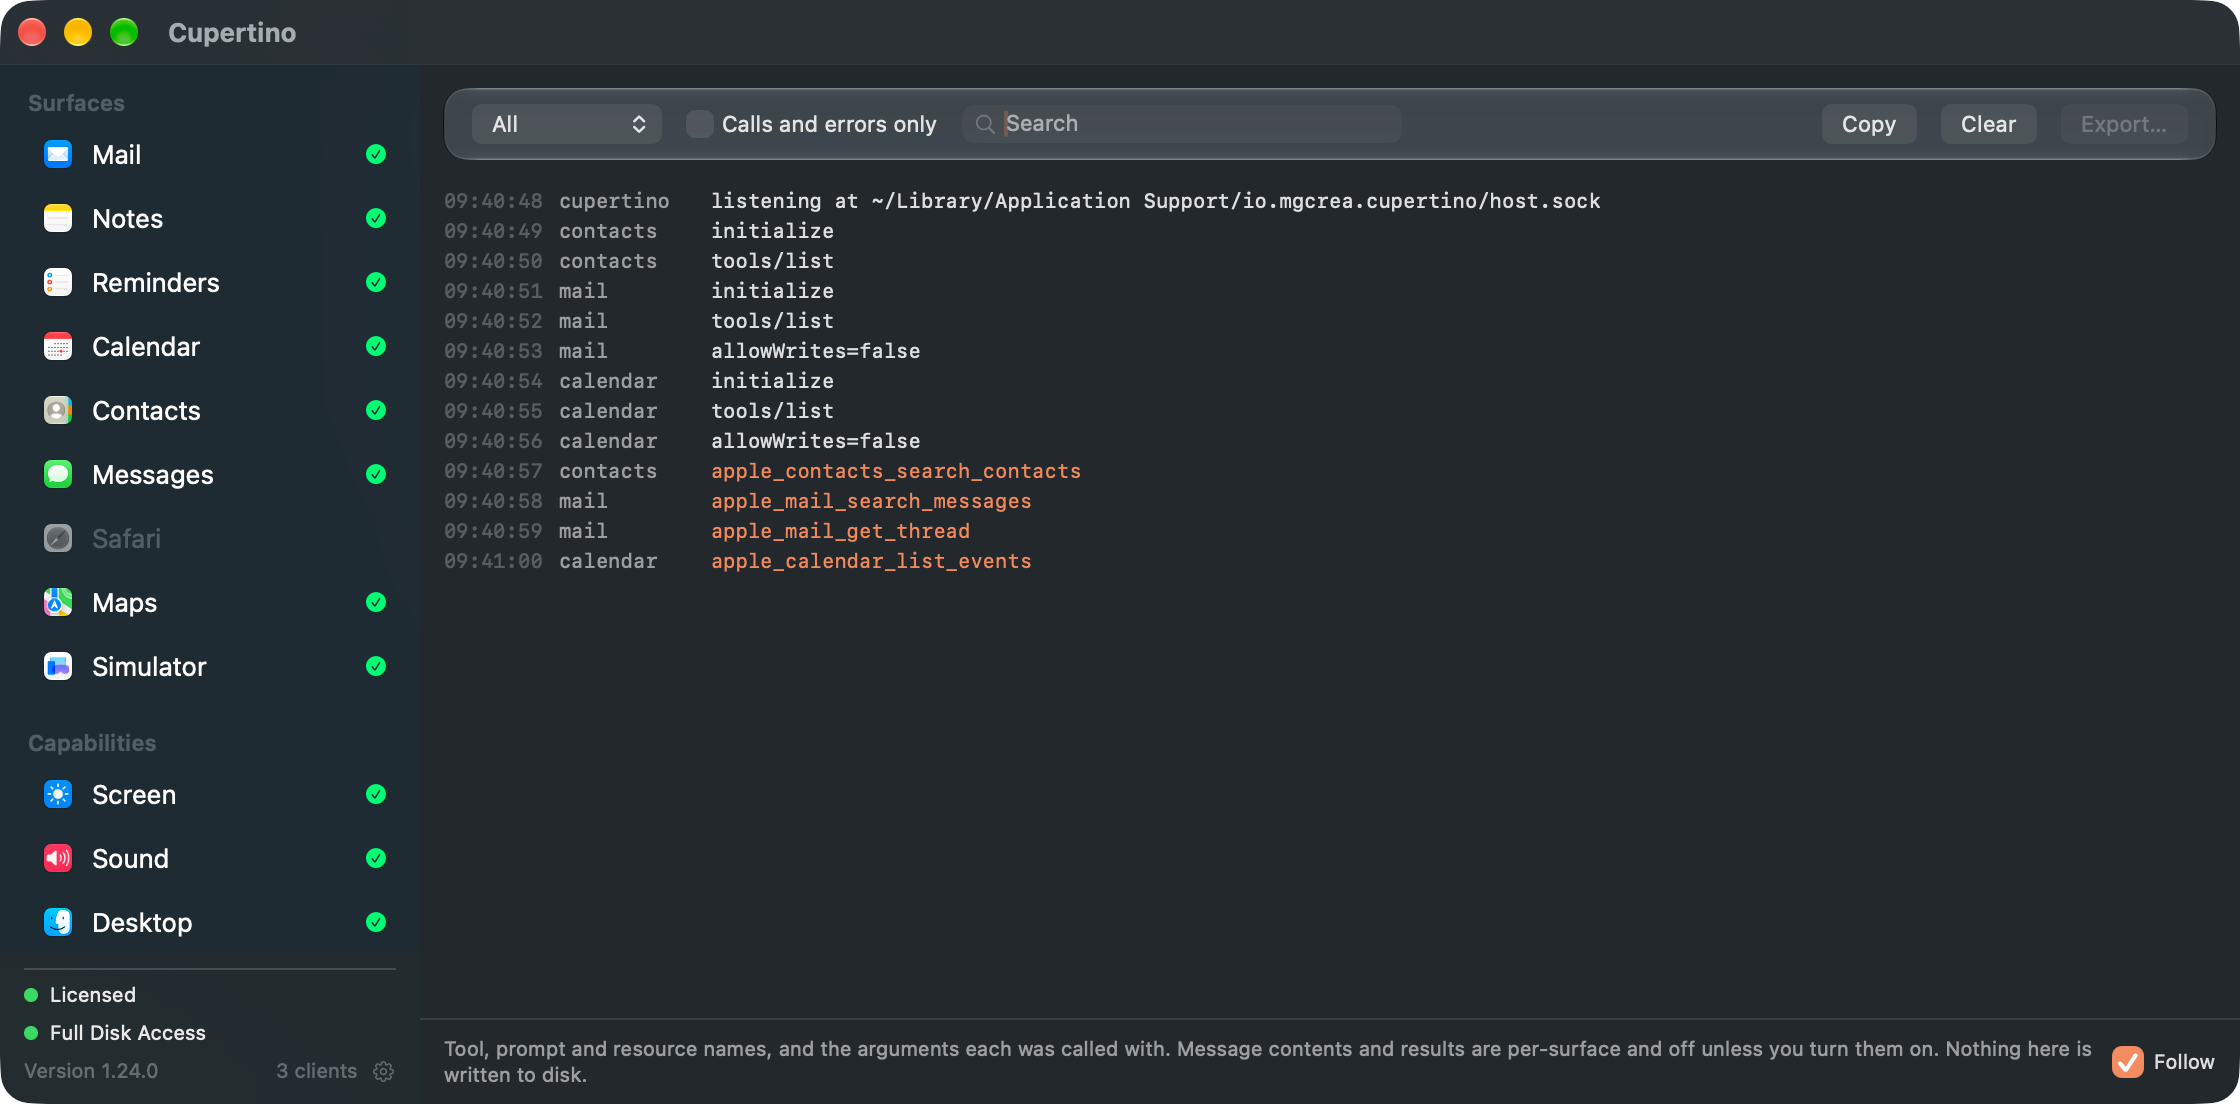Copy the log with Copy button
The width and height of the screenshot is (2240, 1104).
tap(1869, 124)
